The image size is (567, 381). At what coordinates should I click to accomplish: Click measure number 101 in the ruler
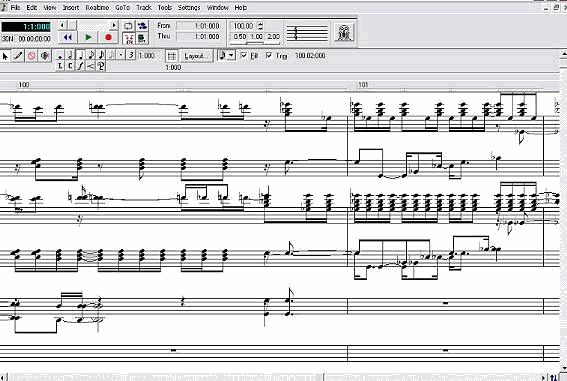point(363,85)
